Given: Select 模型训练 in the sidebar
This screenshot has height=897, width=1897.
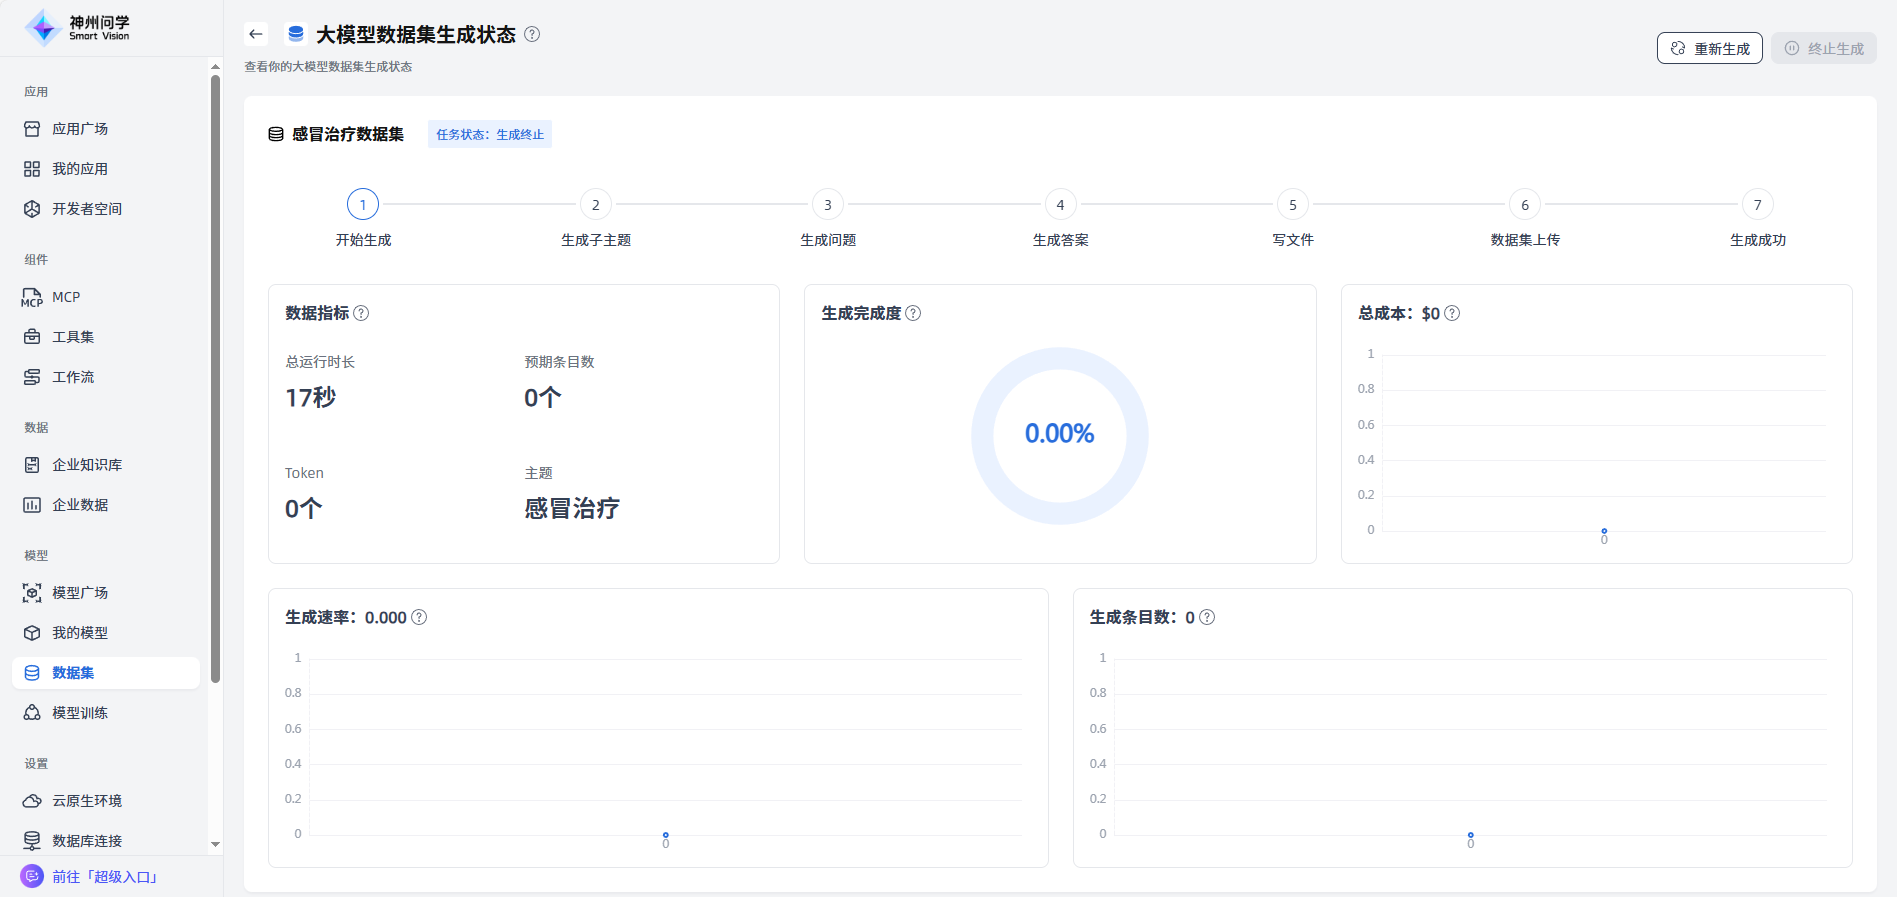Looking at the screenshot, I should 80,713.
